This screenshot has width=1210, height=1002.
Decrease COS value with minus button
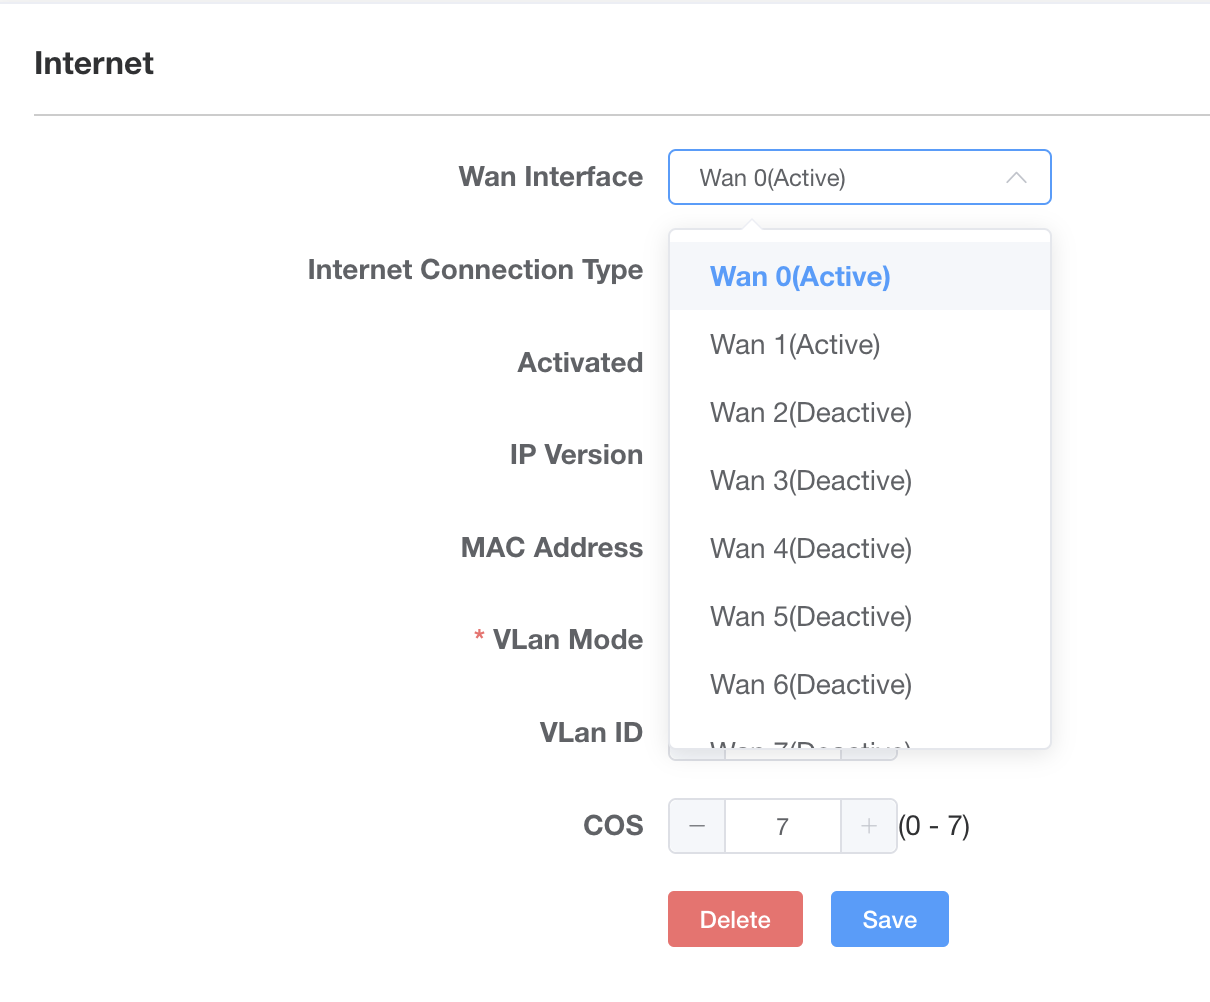tap(697, 826)
